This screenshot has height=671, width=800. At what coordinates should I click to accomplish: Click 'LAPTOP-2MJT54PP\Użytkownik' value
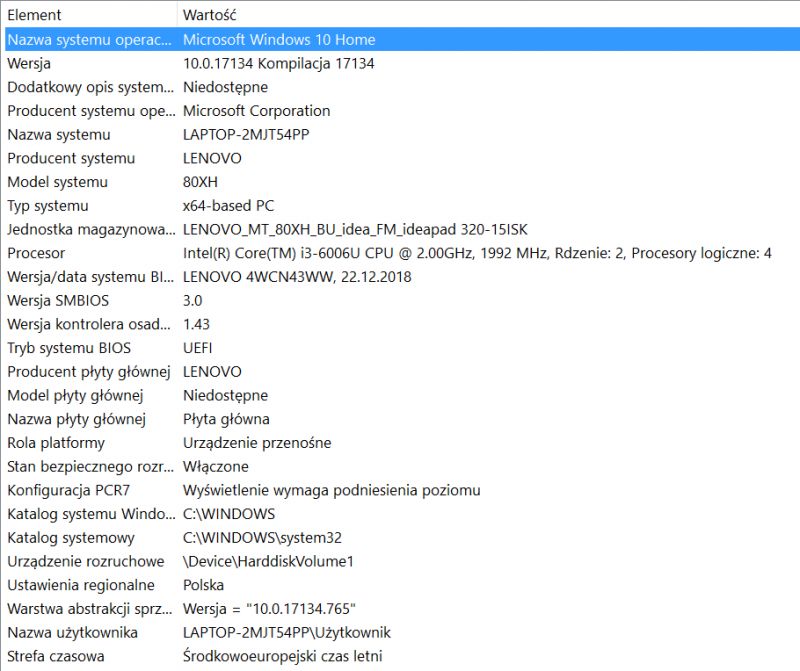point(287,633)
